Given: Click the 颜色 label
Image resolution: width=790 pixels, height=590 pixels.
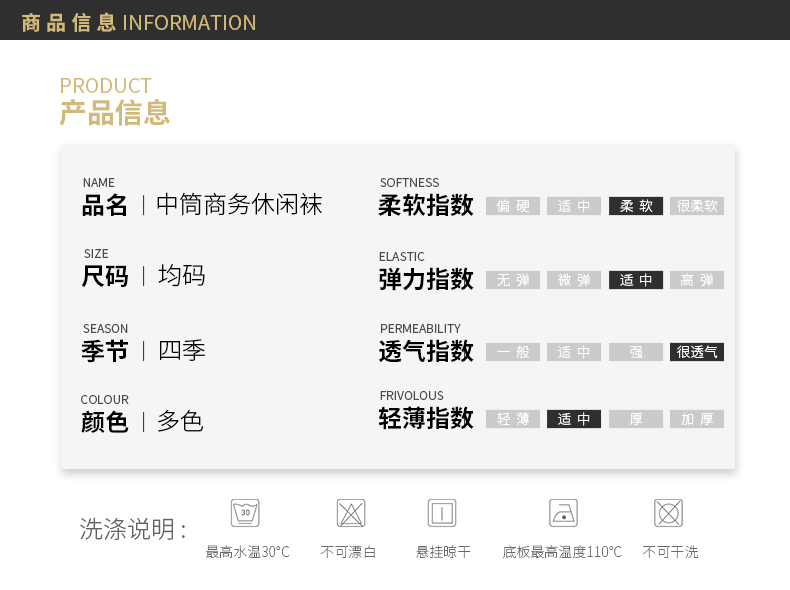Looking at the screenshot, I should (x=104, y=422).
